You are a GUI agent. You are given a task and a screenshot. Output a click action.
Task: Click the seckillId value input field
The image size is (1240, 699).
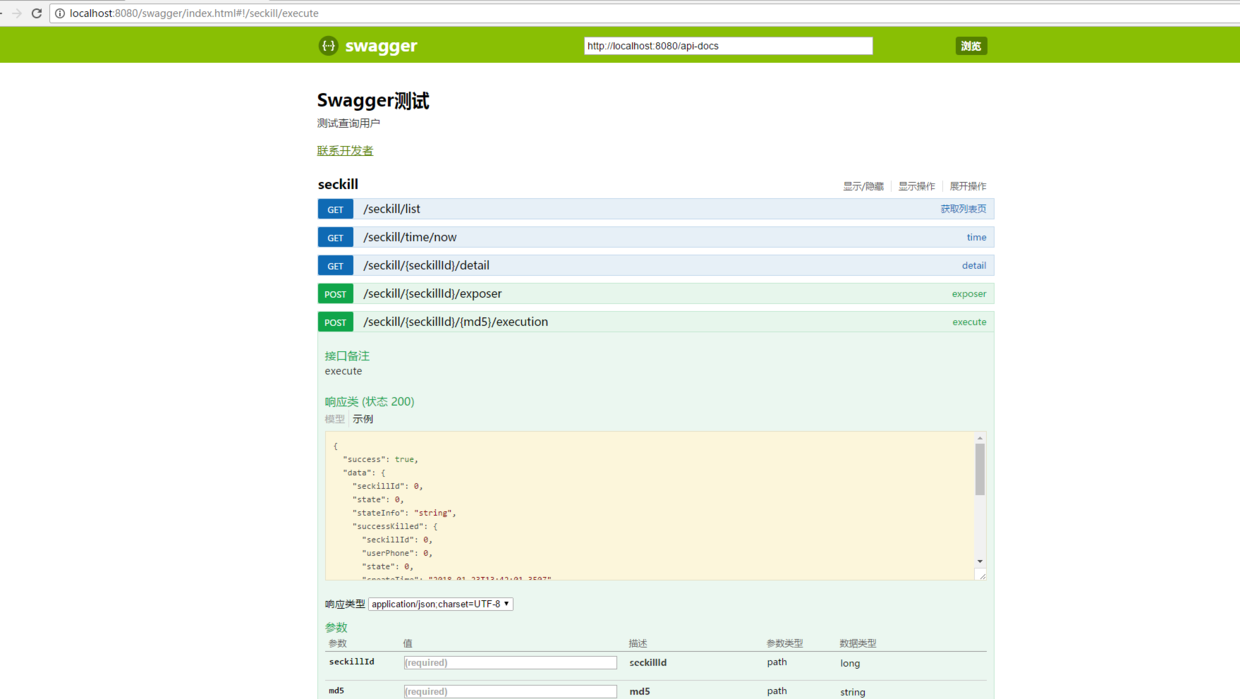click(510, 662)
